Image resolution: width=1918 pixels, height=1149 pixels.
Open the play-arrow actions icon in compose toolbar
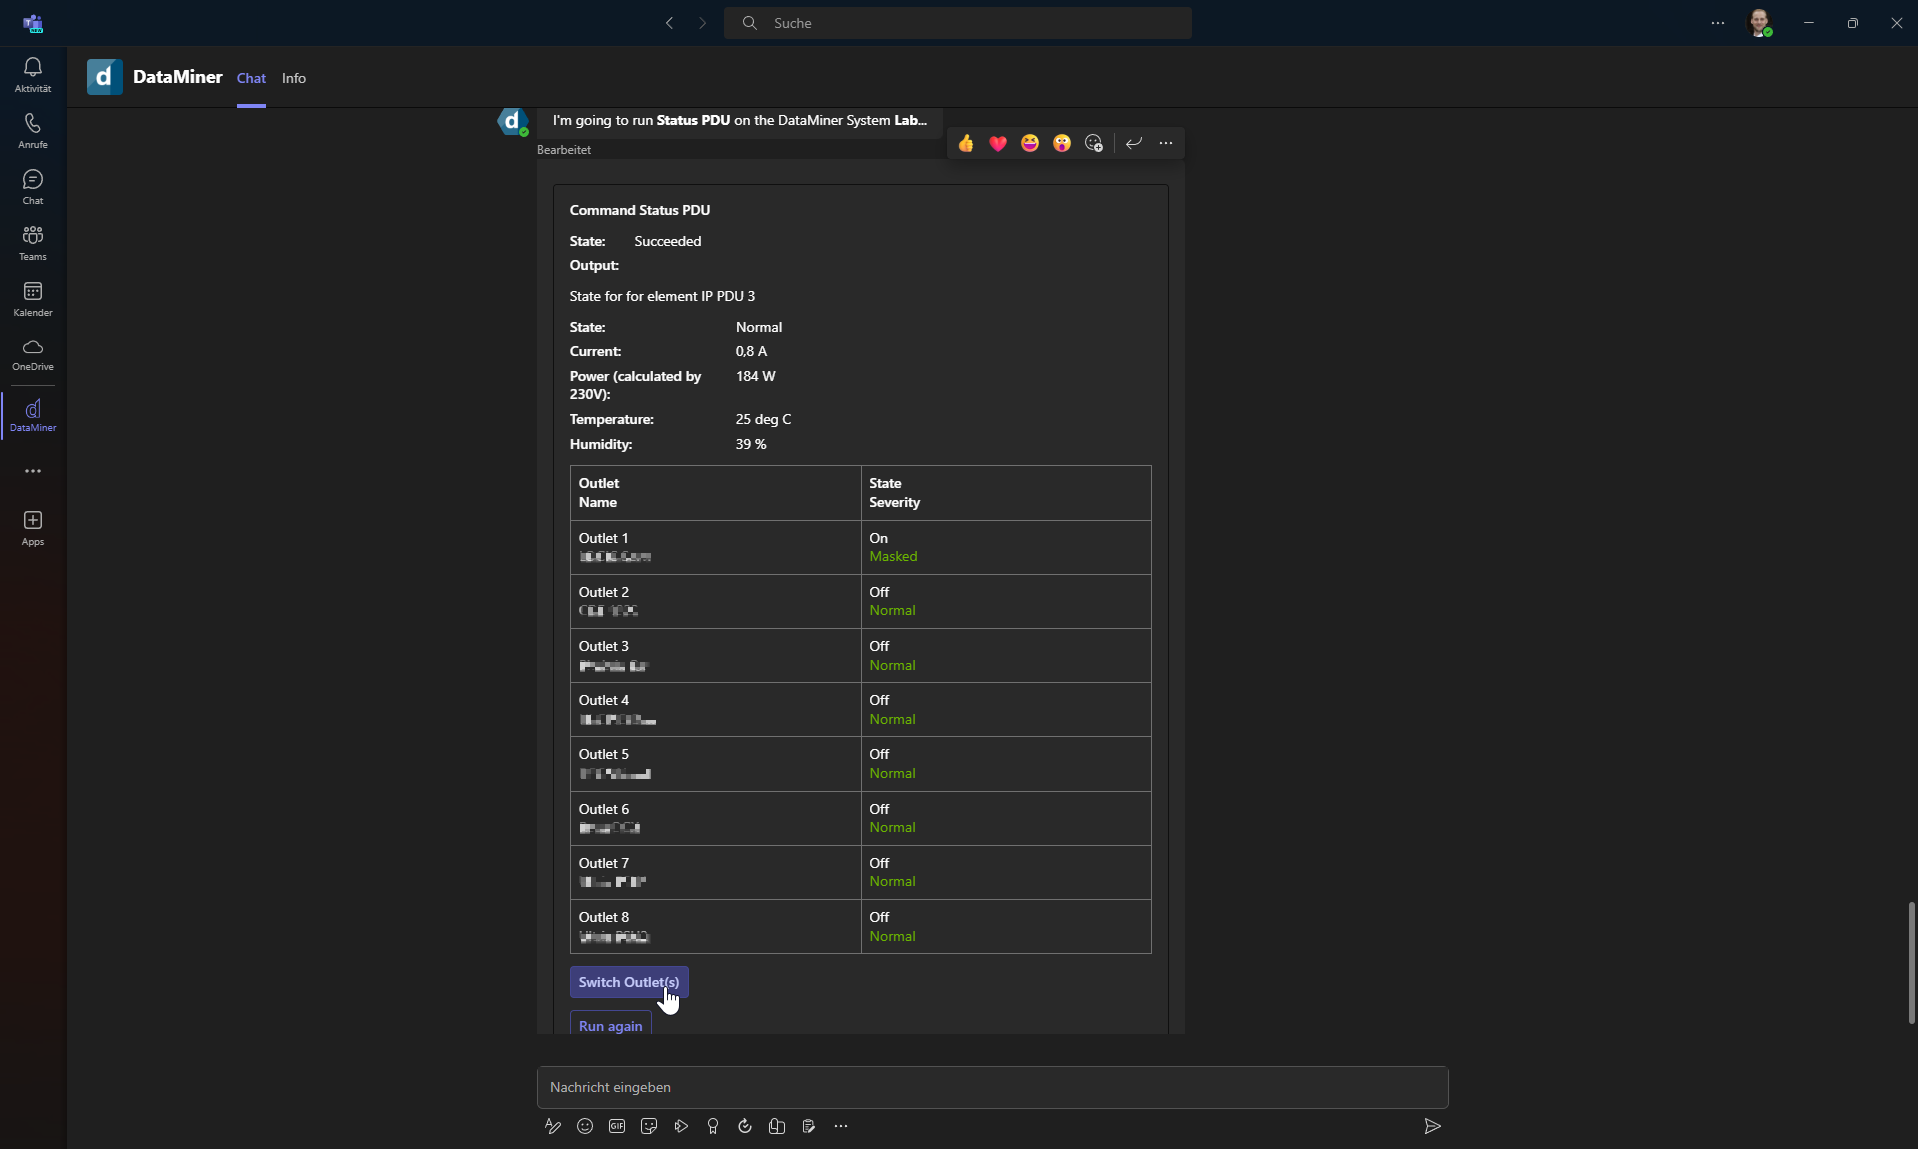coord(681,1126)
